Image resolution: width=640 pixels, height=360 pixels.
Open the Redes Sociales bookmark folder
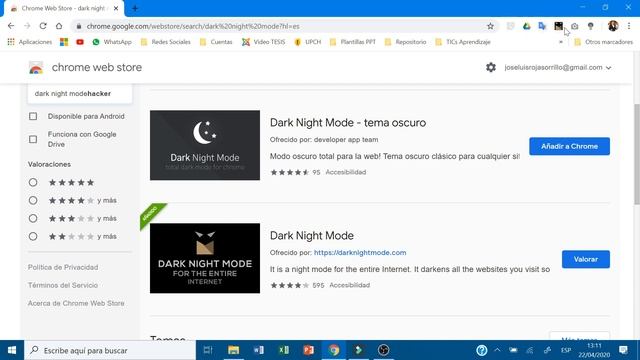165,42
